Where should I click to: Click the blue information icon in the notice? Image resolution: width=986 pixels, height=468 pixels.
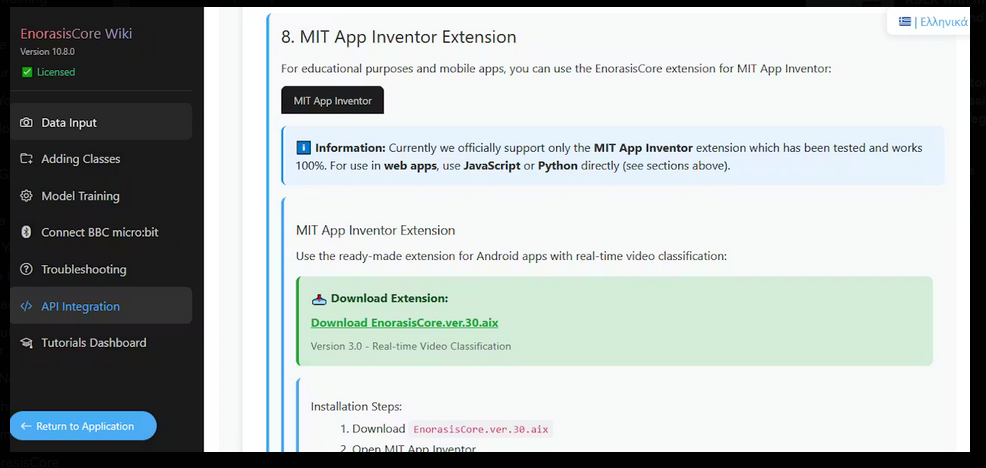click(303, 148)
